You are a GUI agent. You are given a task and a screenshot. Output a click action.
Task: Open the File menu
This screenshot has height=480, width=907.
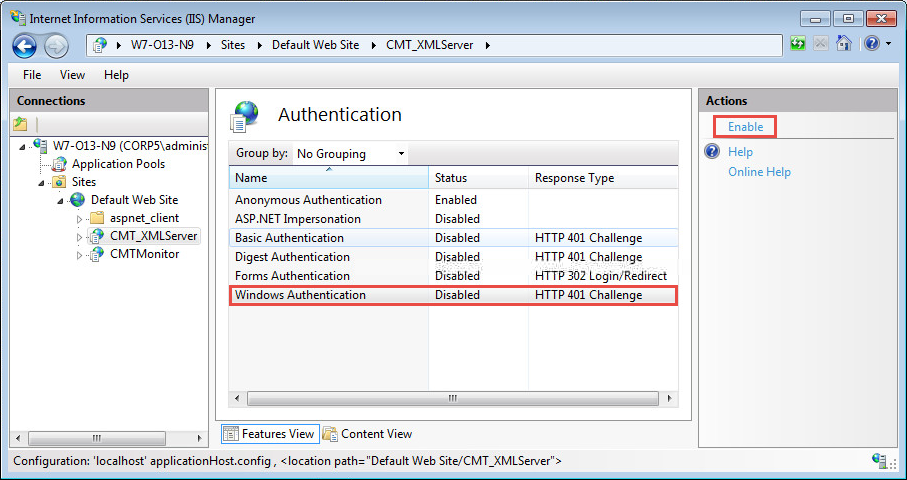coord(32,75)
